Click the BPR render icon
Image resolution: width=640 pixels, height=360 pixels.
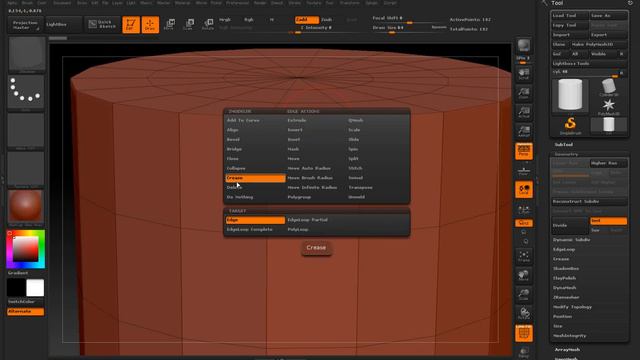[524, 46]
